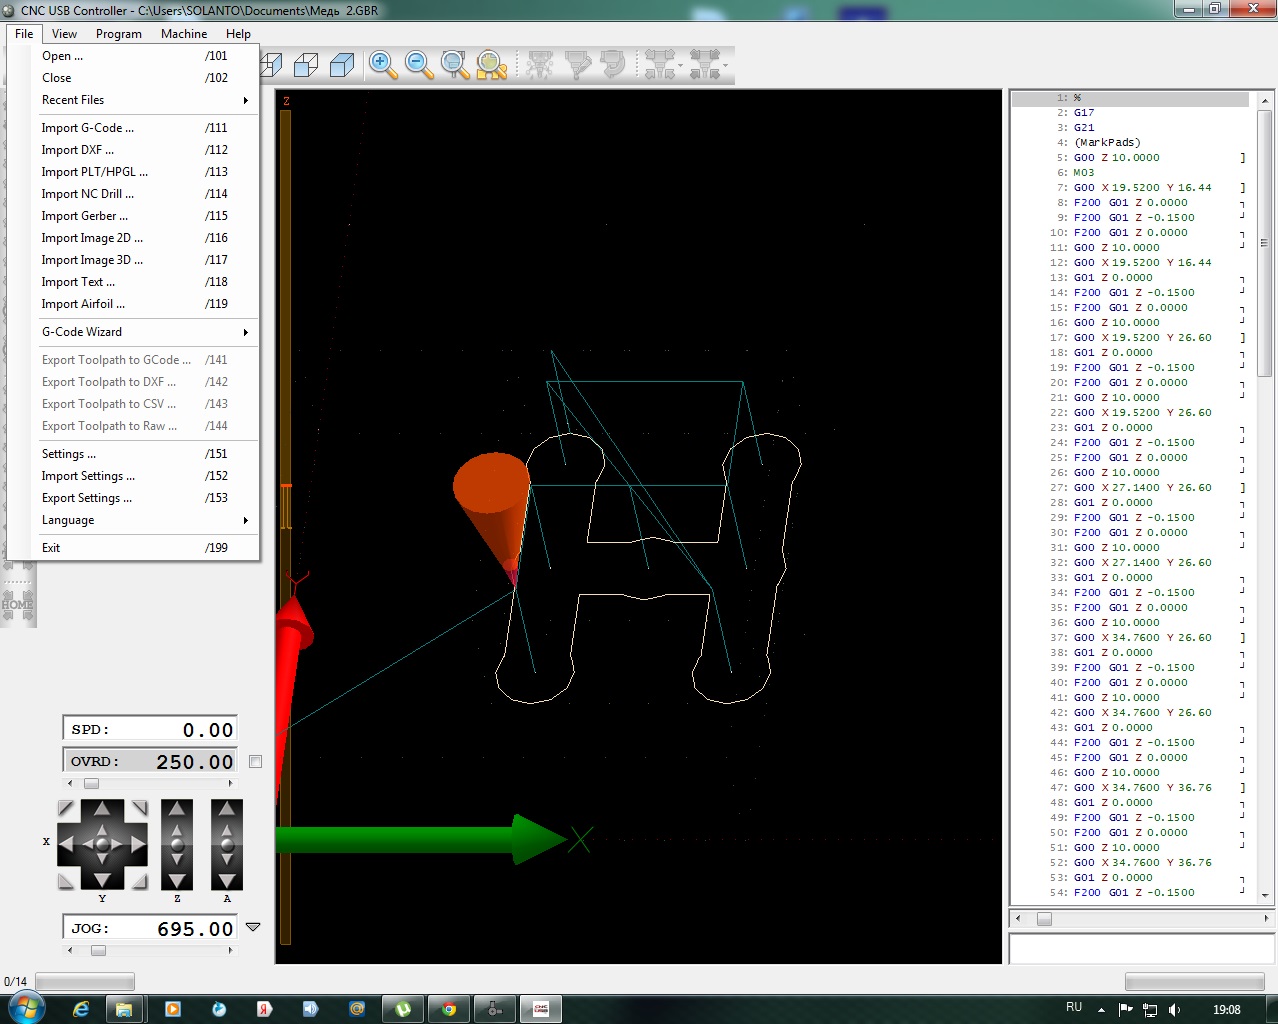This screenshot has height=1024, width=1278.
Task: Select Import NC Drill ... menu entry
Action: pos(133,194)
